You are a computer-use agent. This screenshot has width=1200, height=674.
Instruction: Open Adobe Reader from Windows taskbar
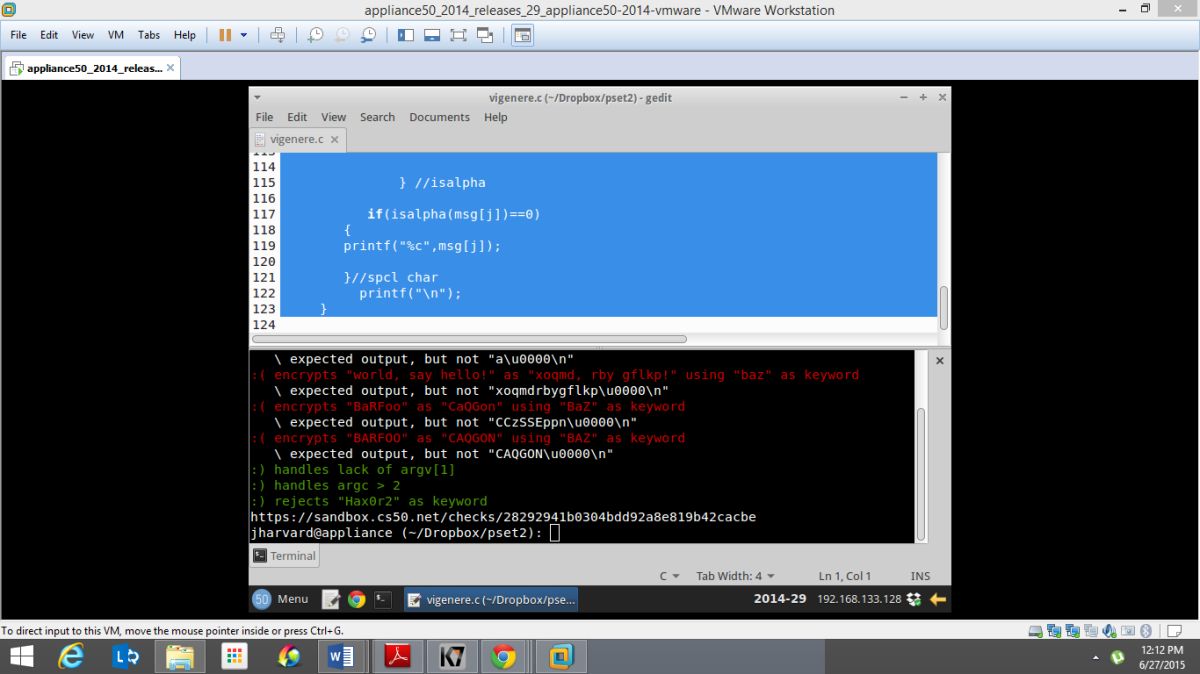tap(397, 657)
